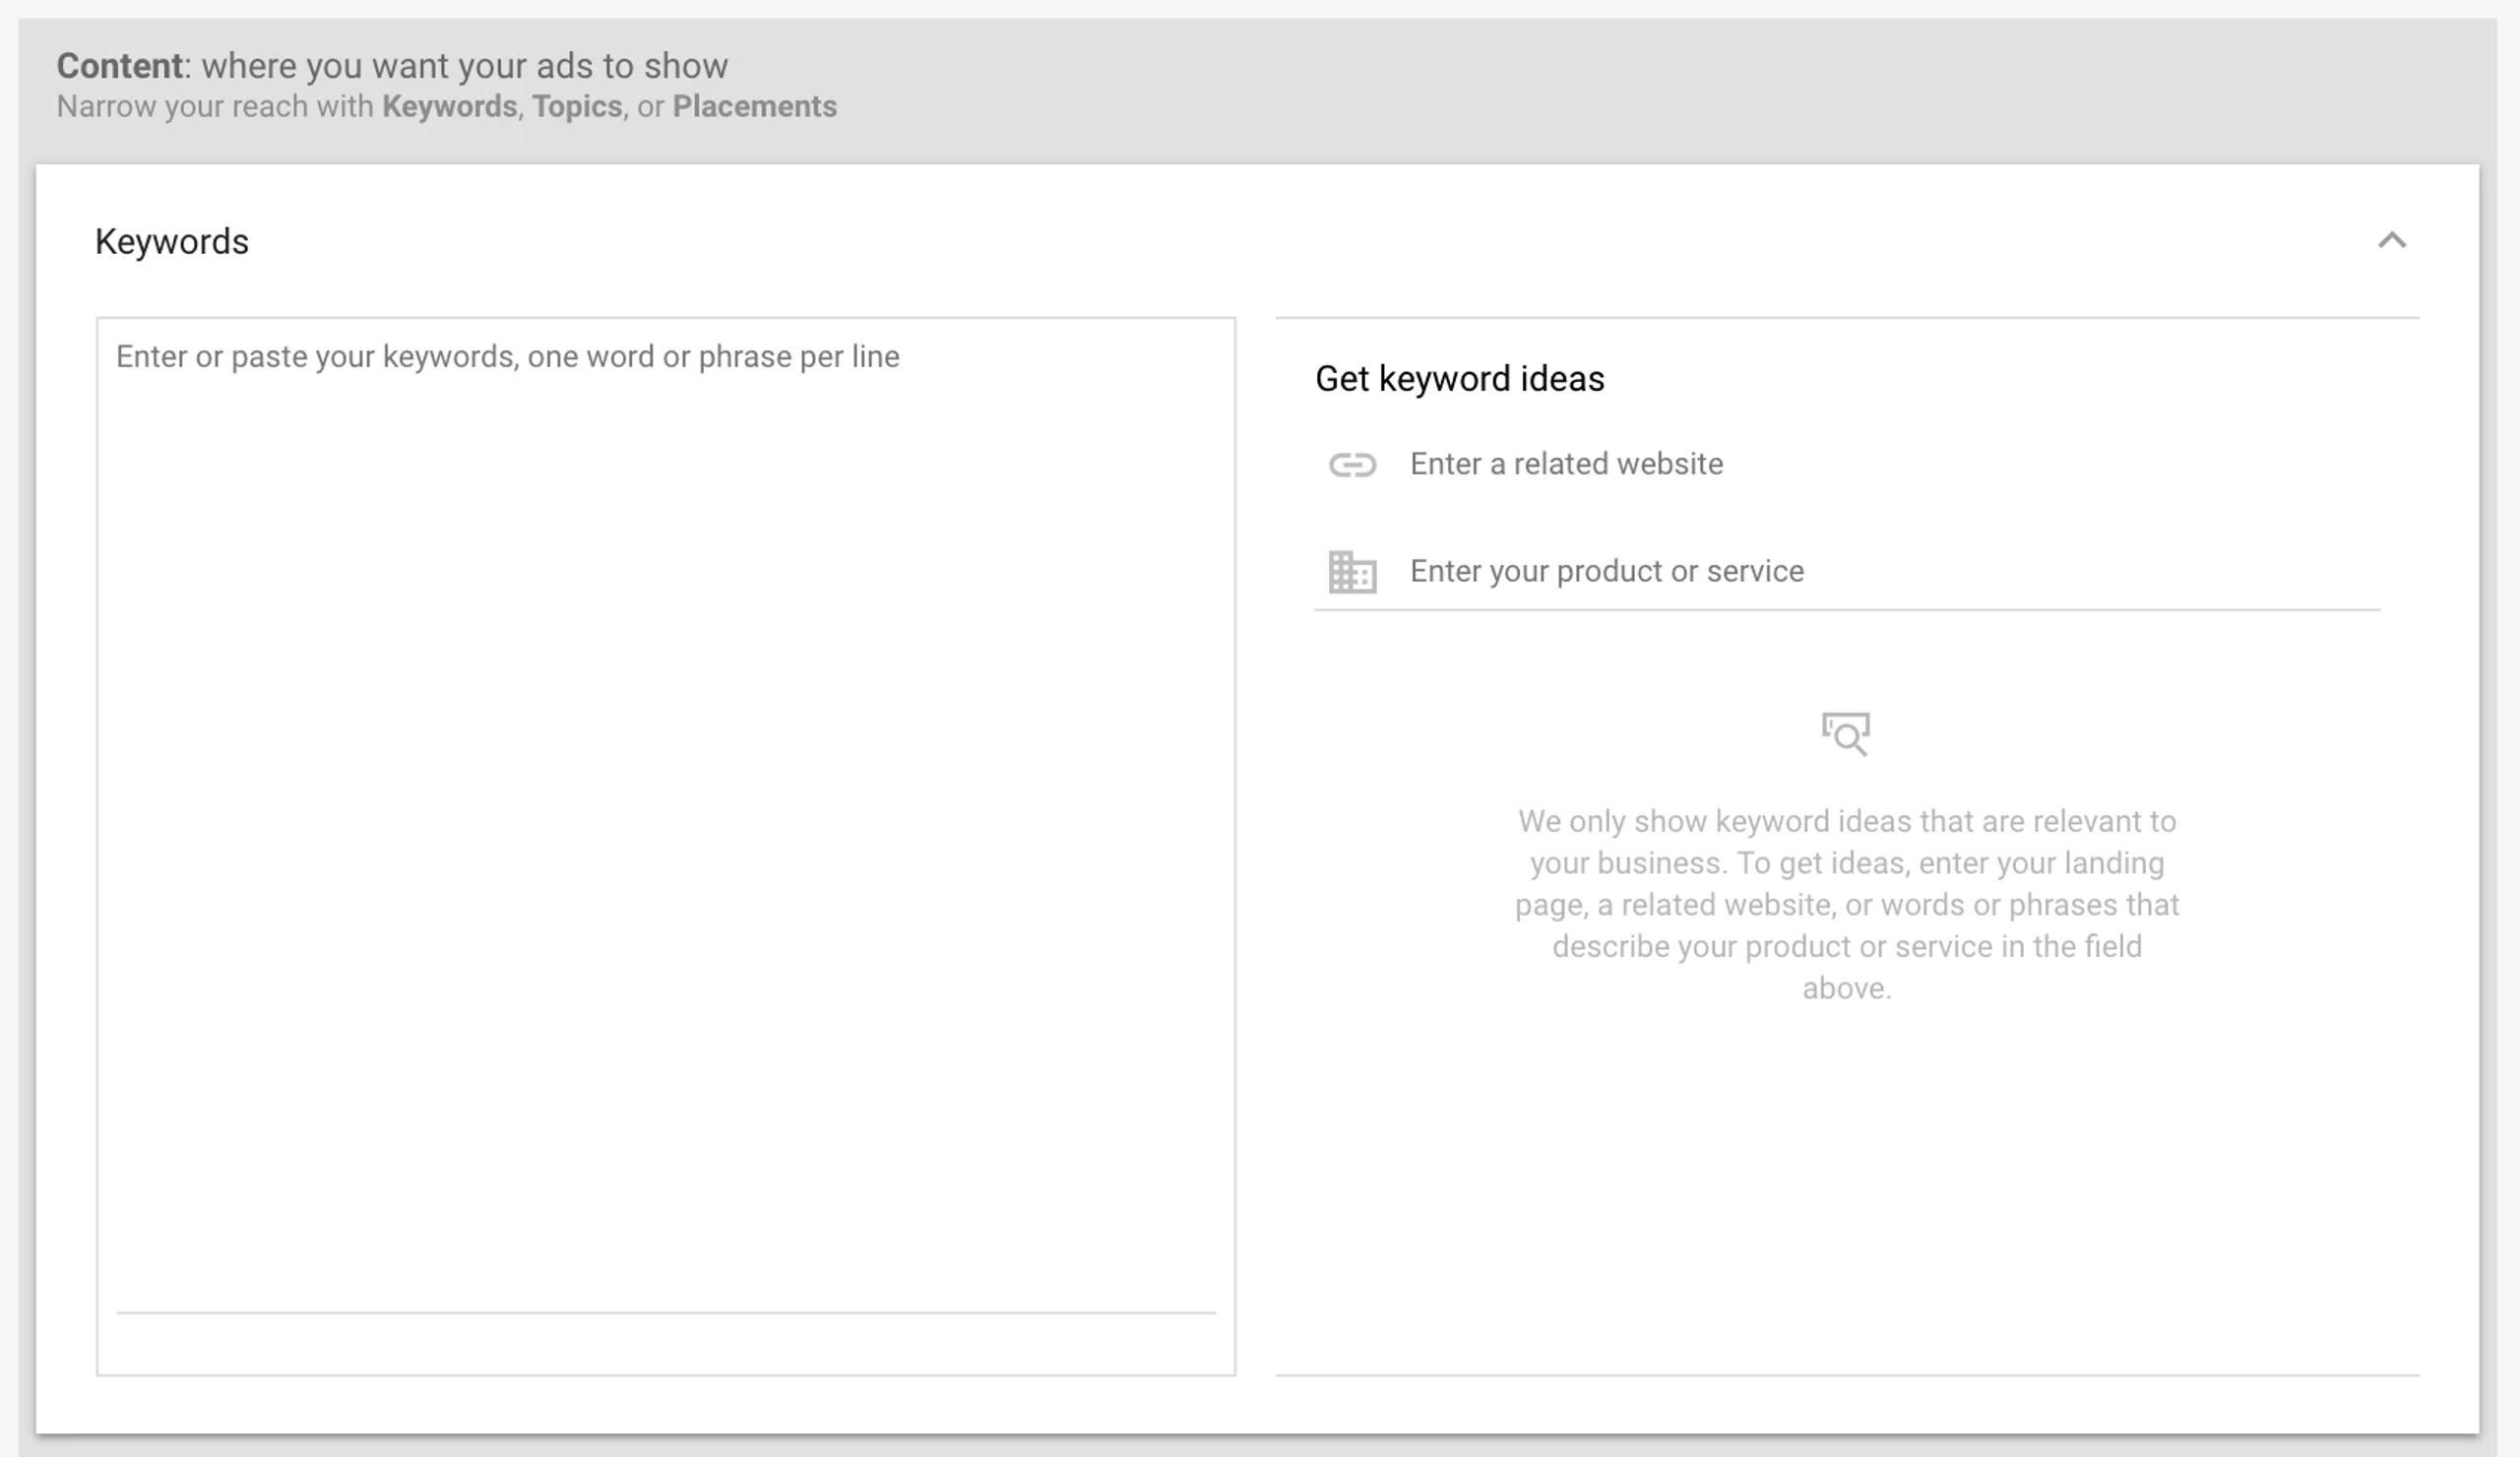This screenshot has width=2520, height=1457.
Task: Click the keyword ideas explanation paragraph
Action: coord(1846,904)
